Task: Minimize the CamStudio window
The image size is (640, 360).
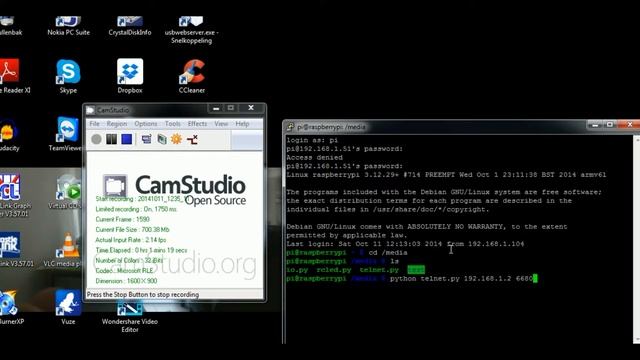Action: 216,108
